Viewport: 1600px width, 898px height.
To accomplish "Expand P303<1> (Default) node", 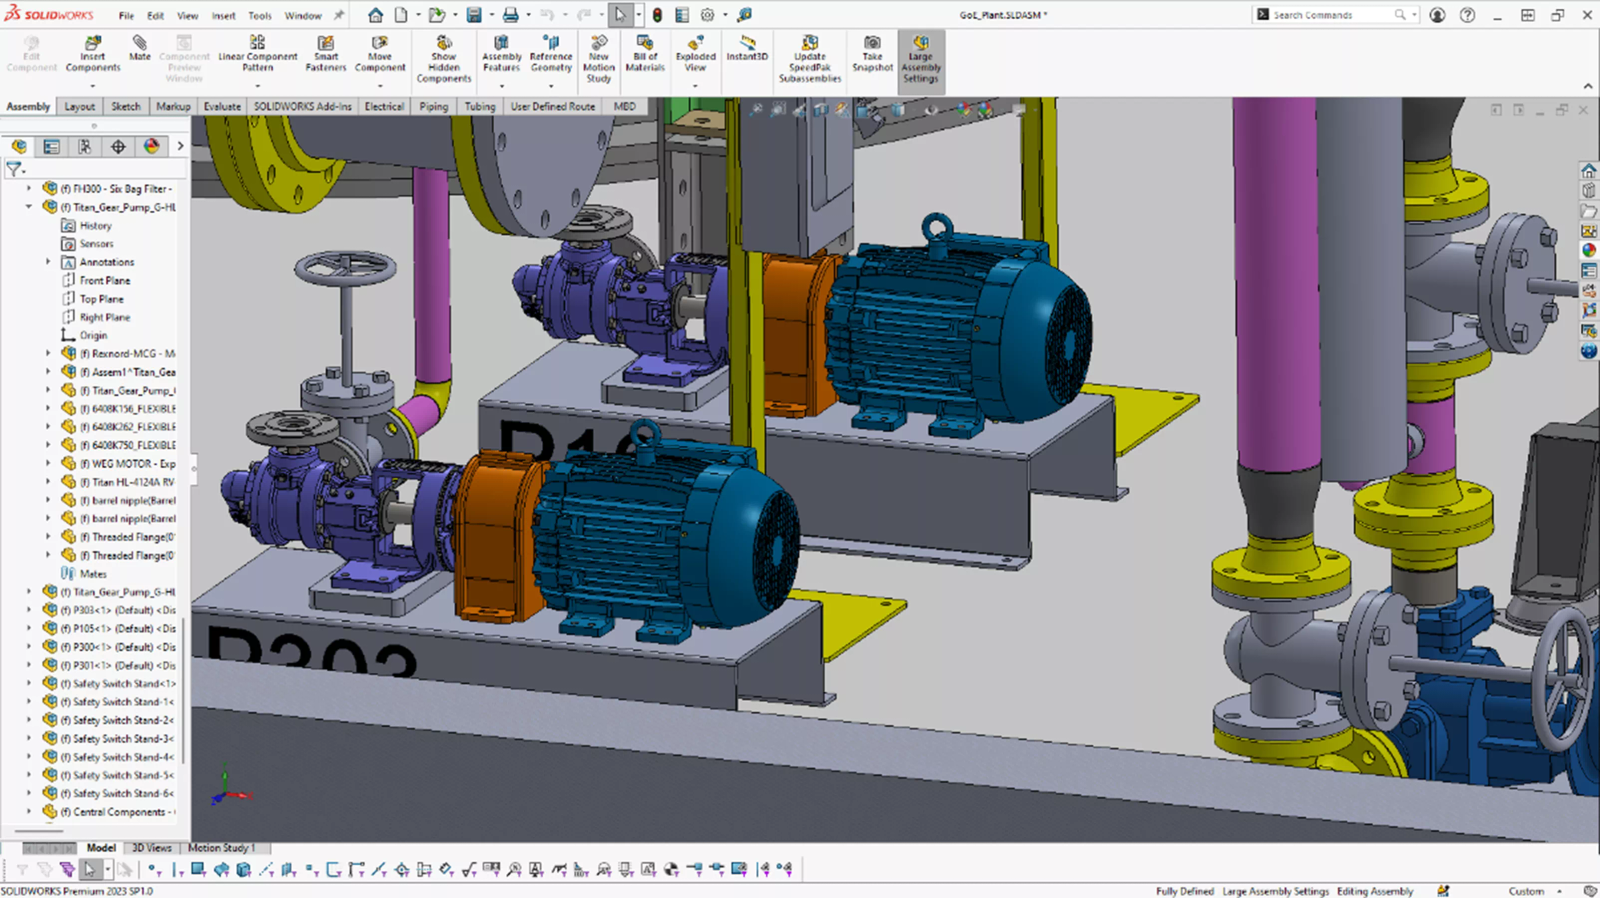I will 29,610.
